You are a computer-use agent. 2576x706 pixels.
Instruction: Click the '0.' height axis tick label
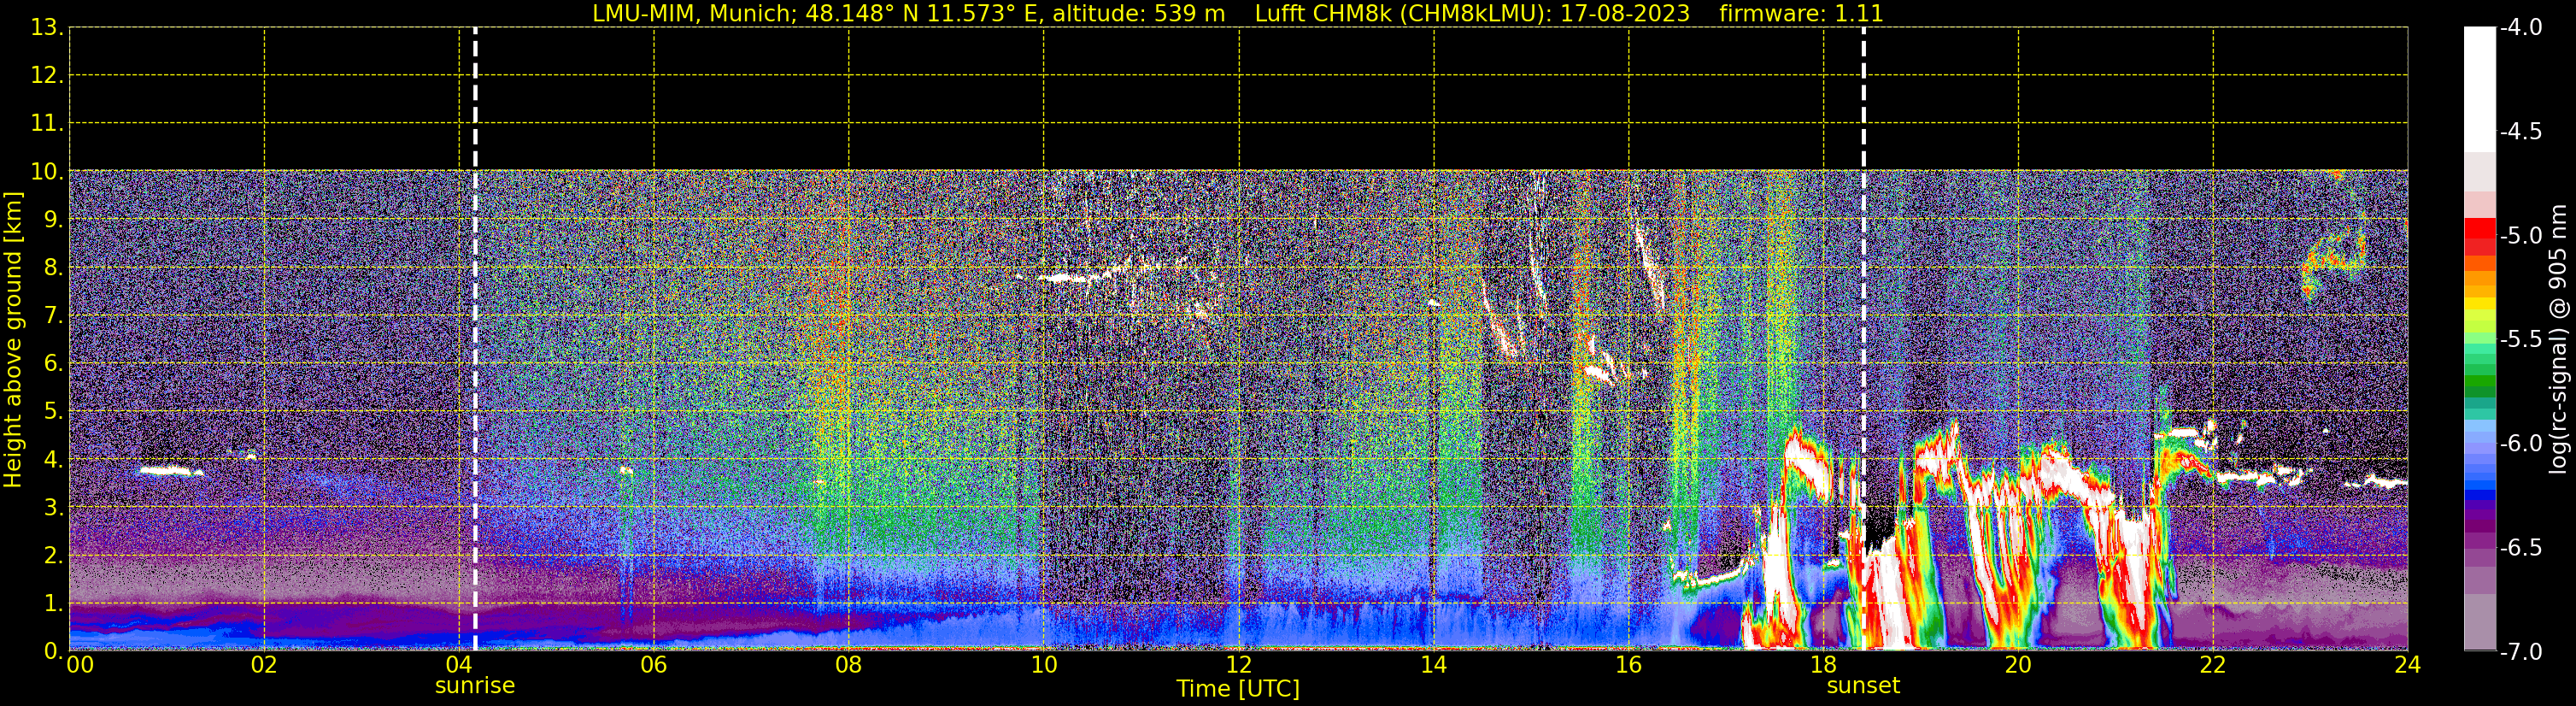coord(54,651)
